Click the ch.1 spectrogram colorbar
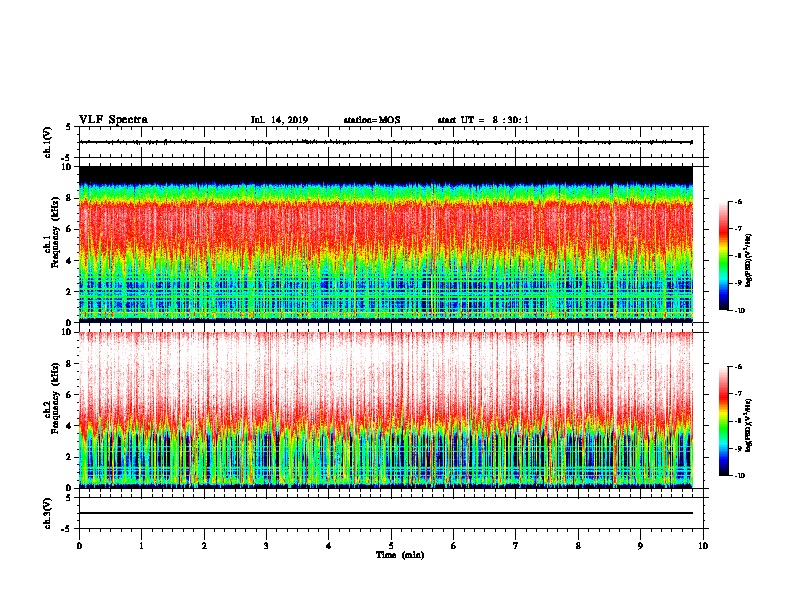 tap(724, 256)
